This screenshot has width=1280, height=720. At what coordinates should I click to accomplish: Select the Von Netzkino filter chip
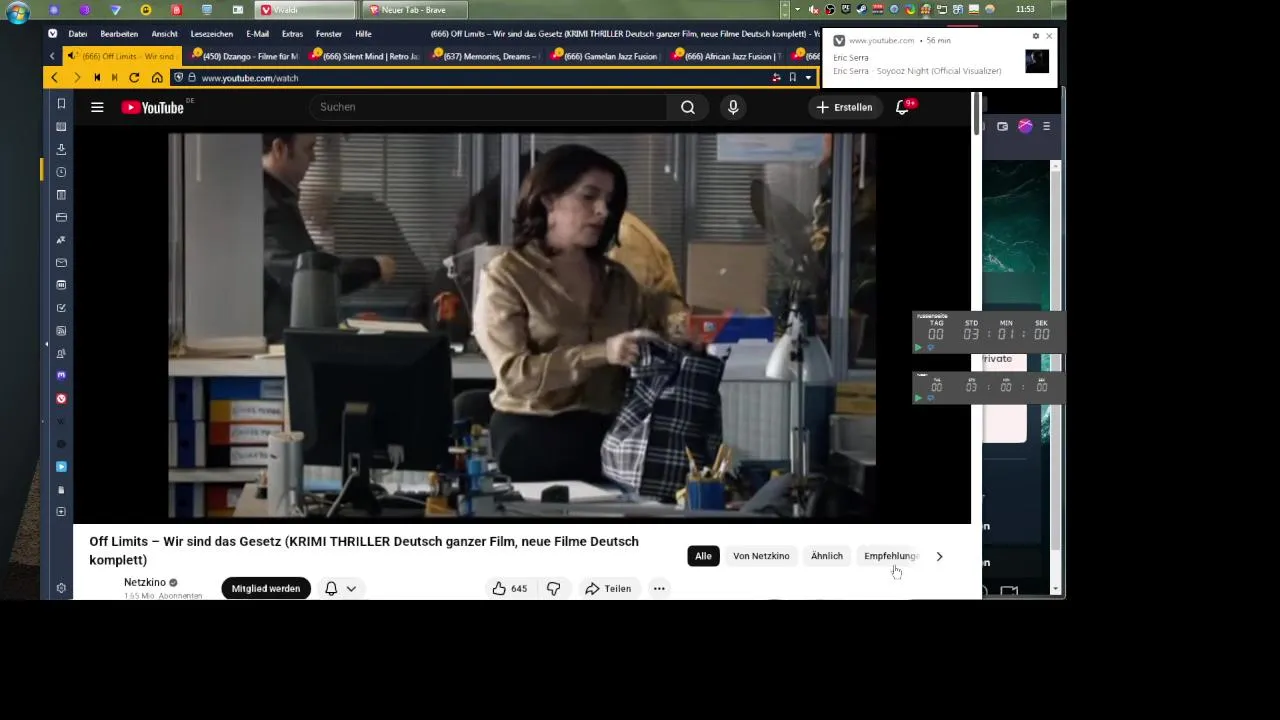pos(761,556)
